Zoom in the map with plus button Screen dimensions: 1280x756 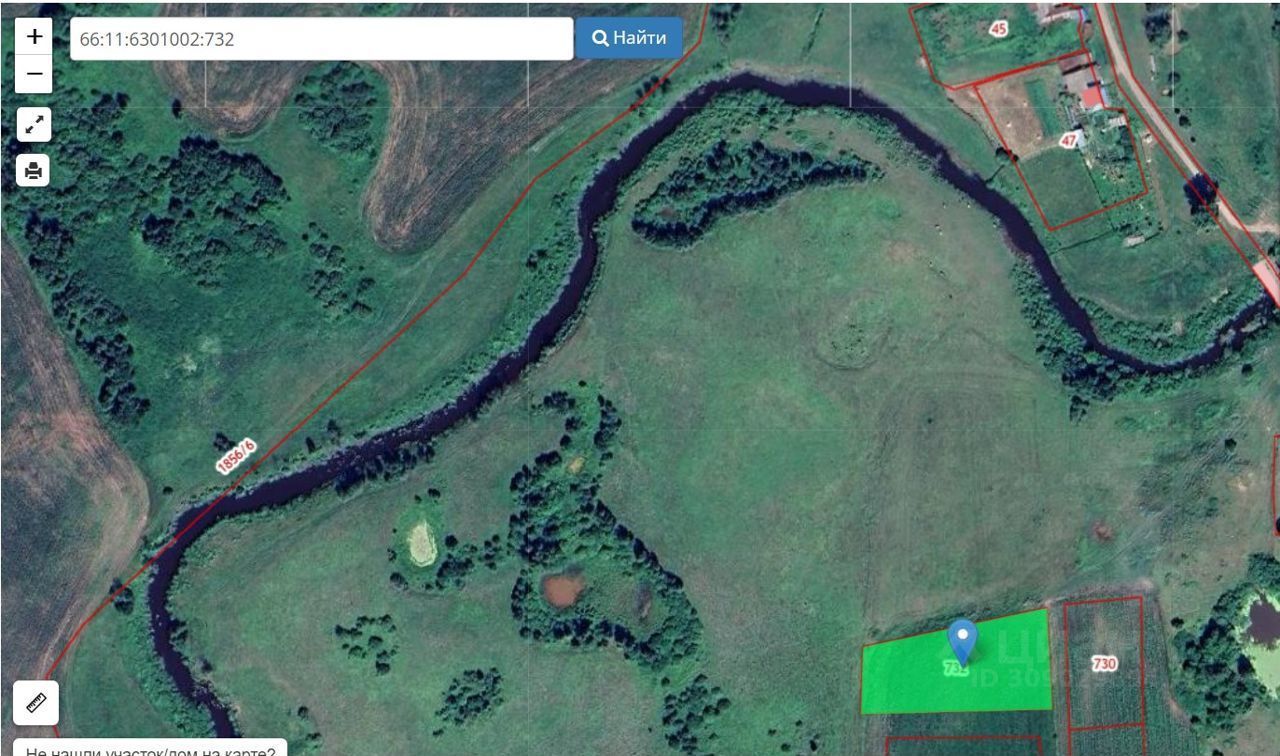[34, 37]
